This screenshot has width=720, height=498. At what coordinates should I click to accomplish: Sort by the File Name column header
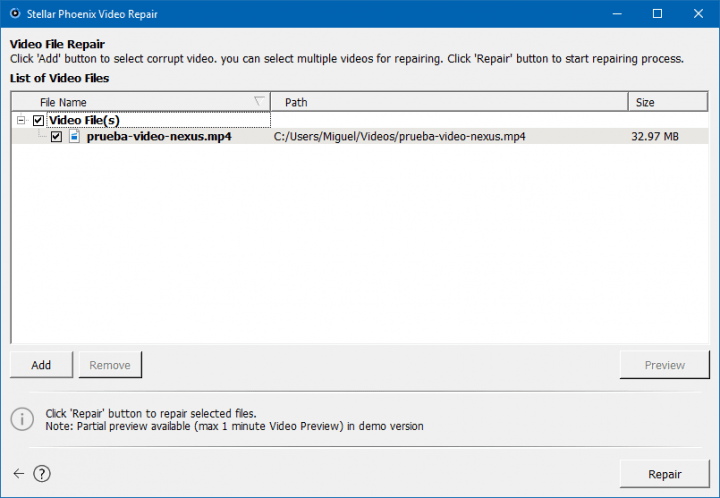click(x=141, y=102)
